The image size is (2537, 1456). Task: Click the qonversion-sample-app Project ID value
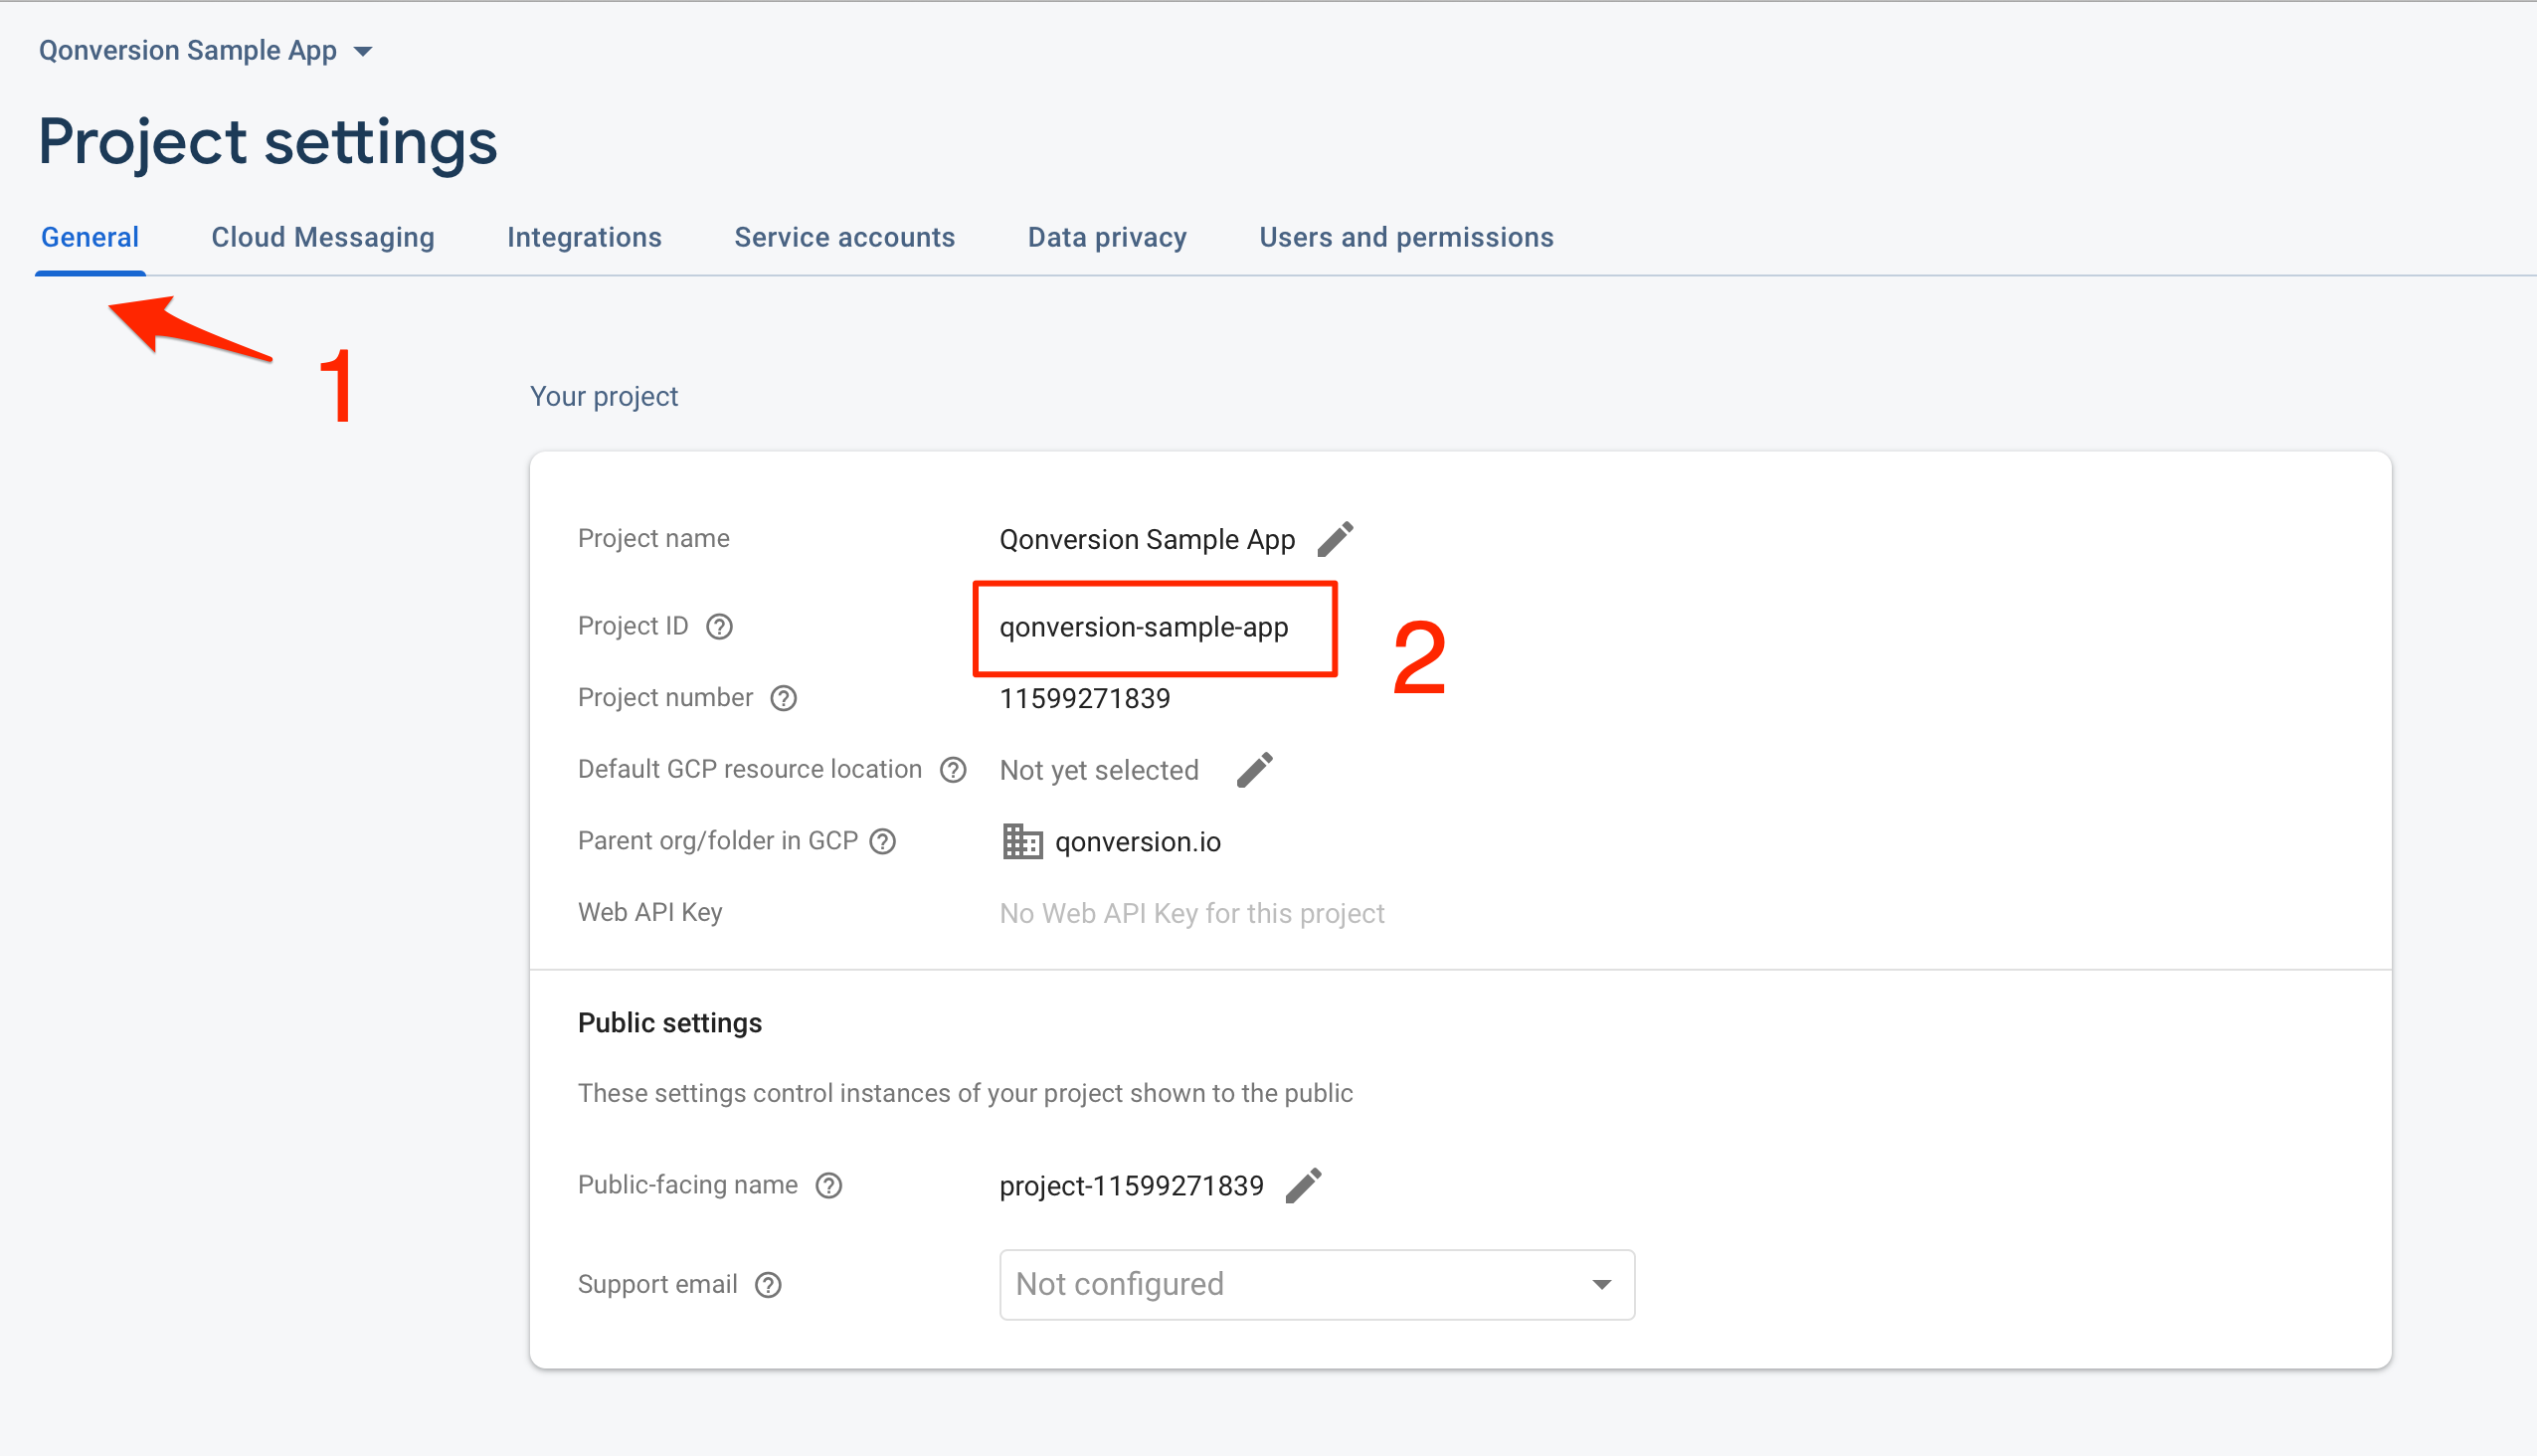(x=1143, y=627)
